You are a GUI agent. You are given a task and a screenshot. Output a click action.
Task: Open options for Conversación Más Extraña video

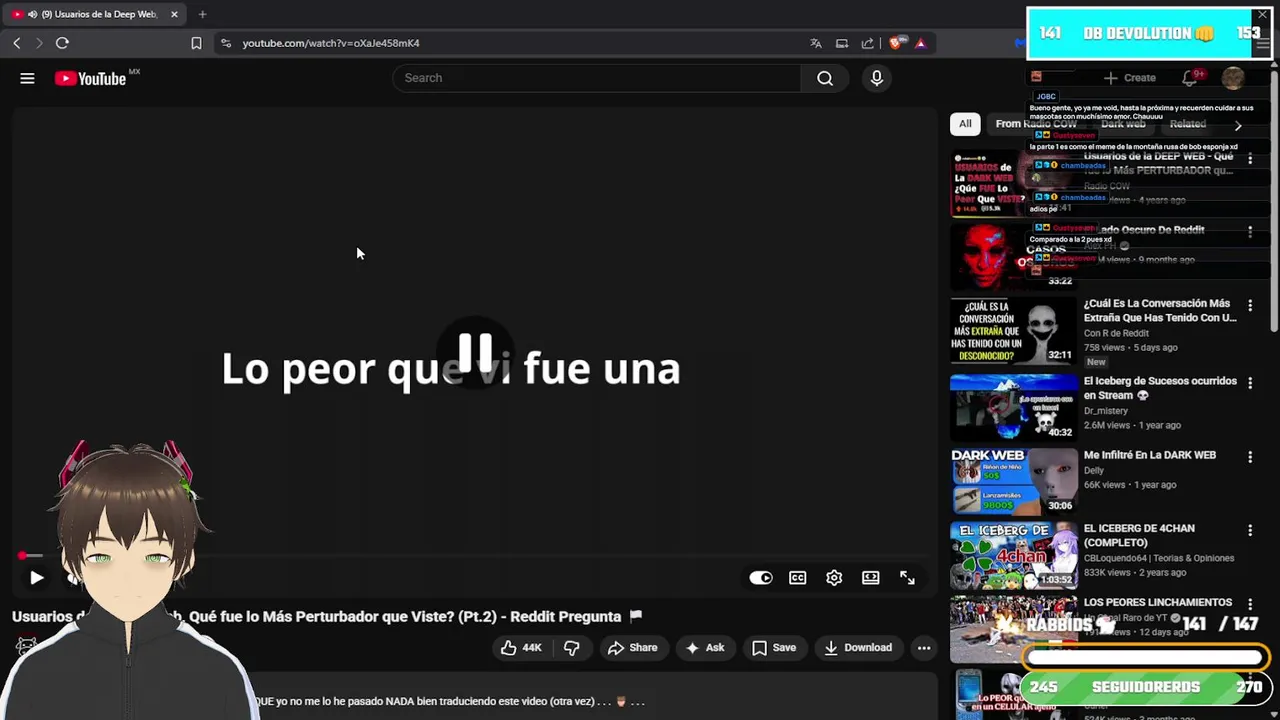point(1250,305)
